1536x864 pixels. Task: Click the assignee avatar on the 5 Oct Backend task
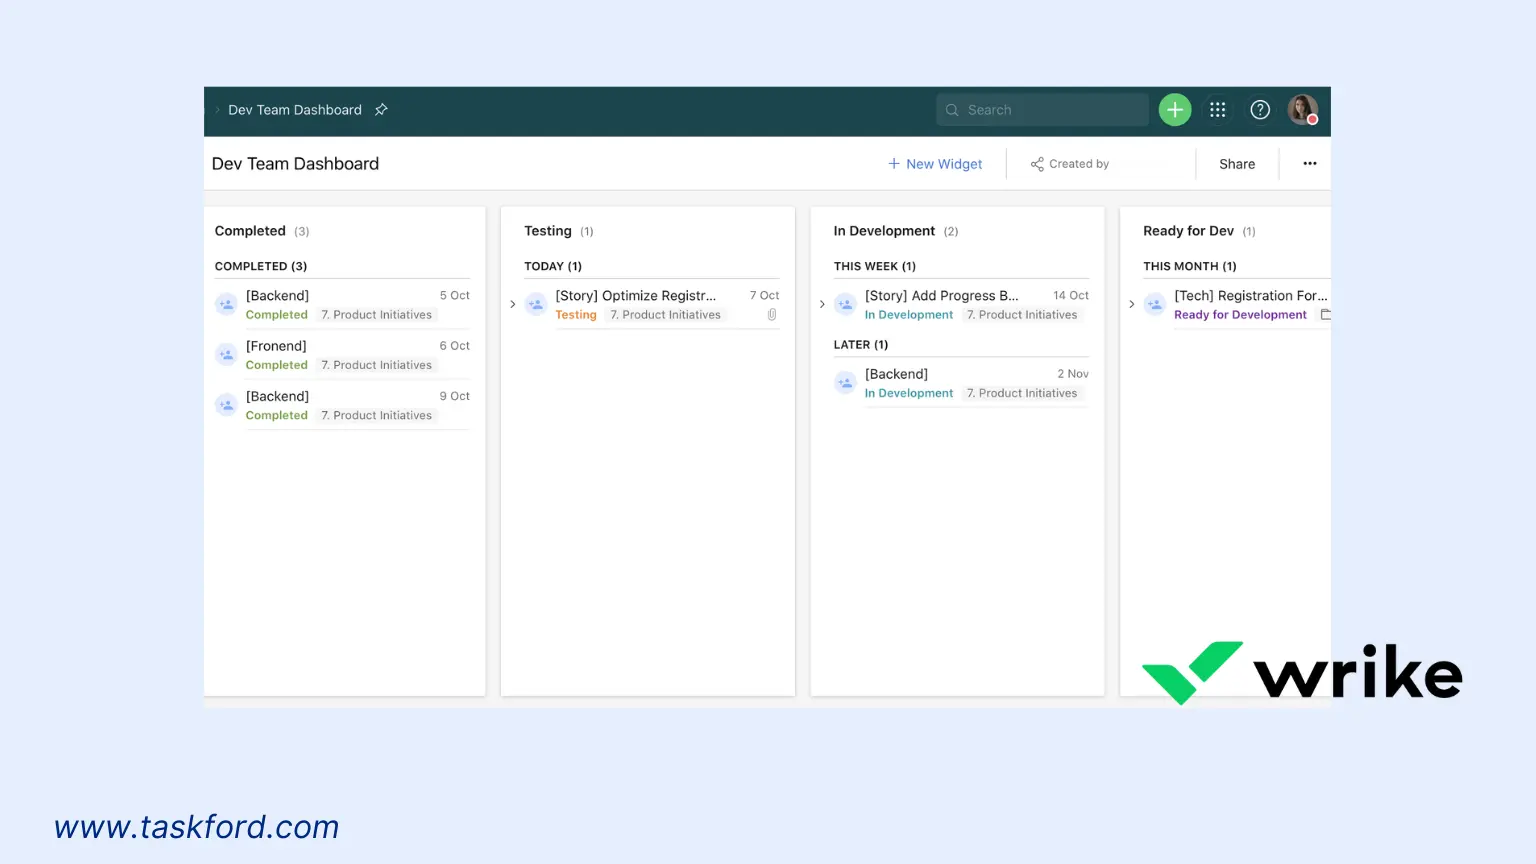pos(226,304)
